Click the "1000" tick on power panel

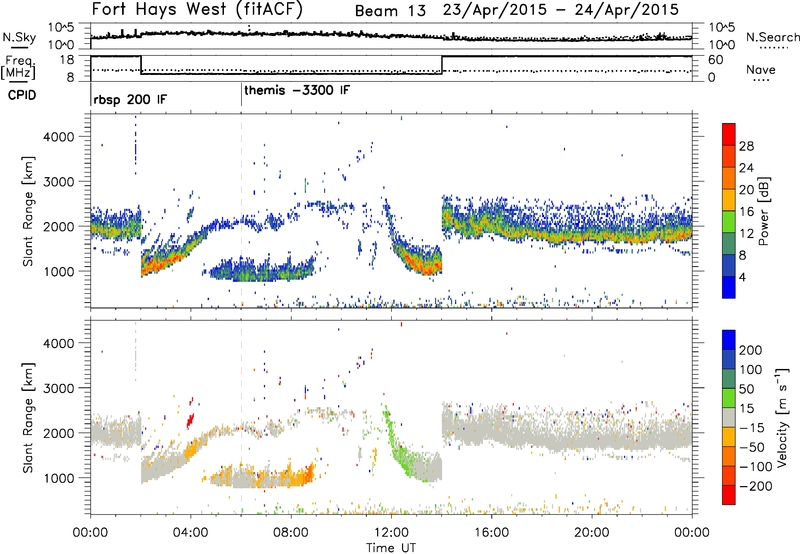point(59,271)
